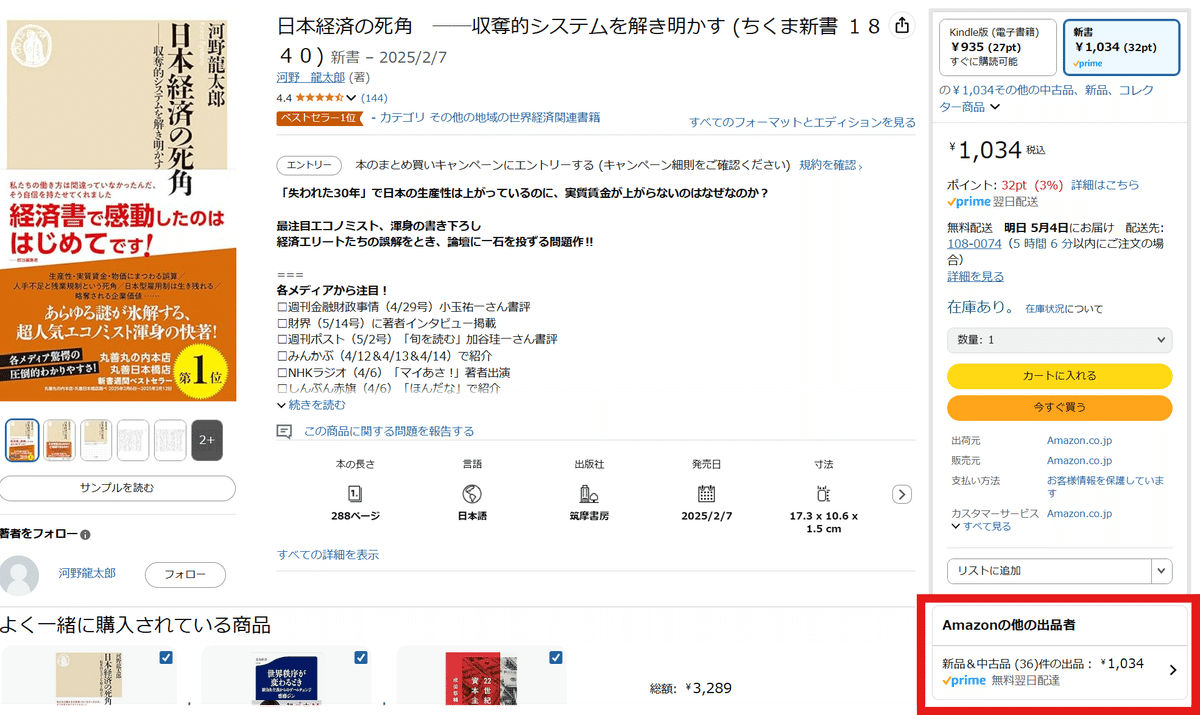Click お客様情報を保護しています link

coord(1106,487)
